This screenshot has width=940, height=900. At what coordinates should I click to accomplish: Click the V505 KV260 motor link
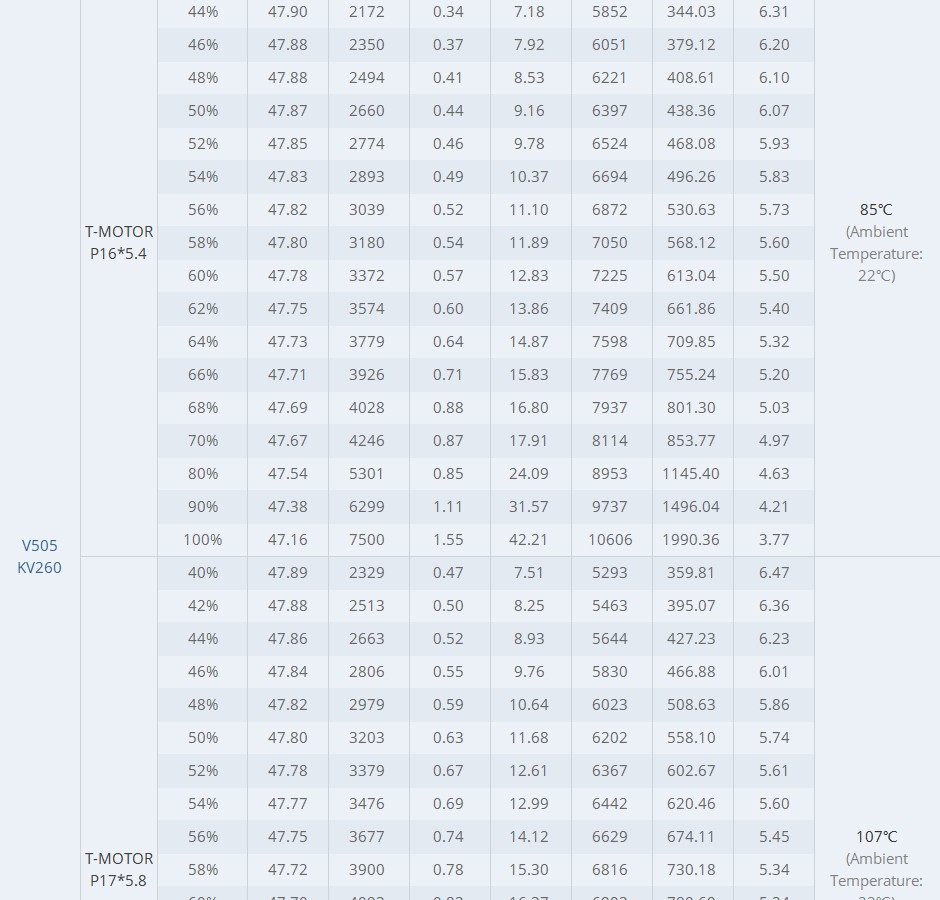40,557
